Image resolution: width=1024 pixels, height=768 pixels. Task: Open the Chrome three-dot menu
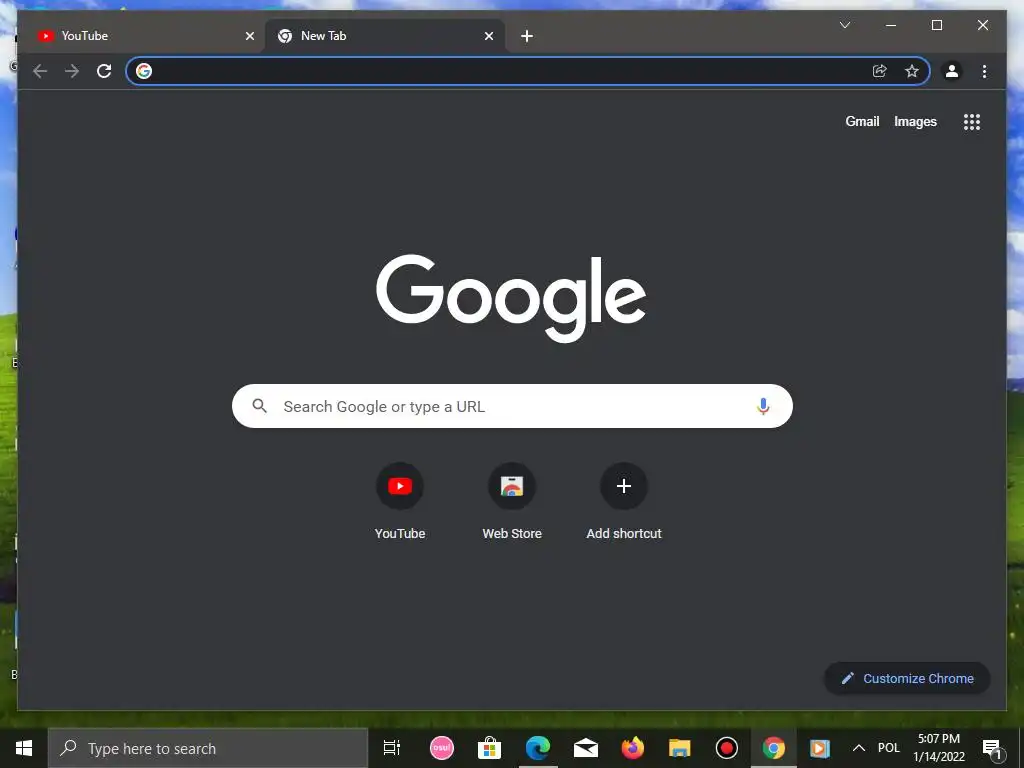[x=984, y=71]
